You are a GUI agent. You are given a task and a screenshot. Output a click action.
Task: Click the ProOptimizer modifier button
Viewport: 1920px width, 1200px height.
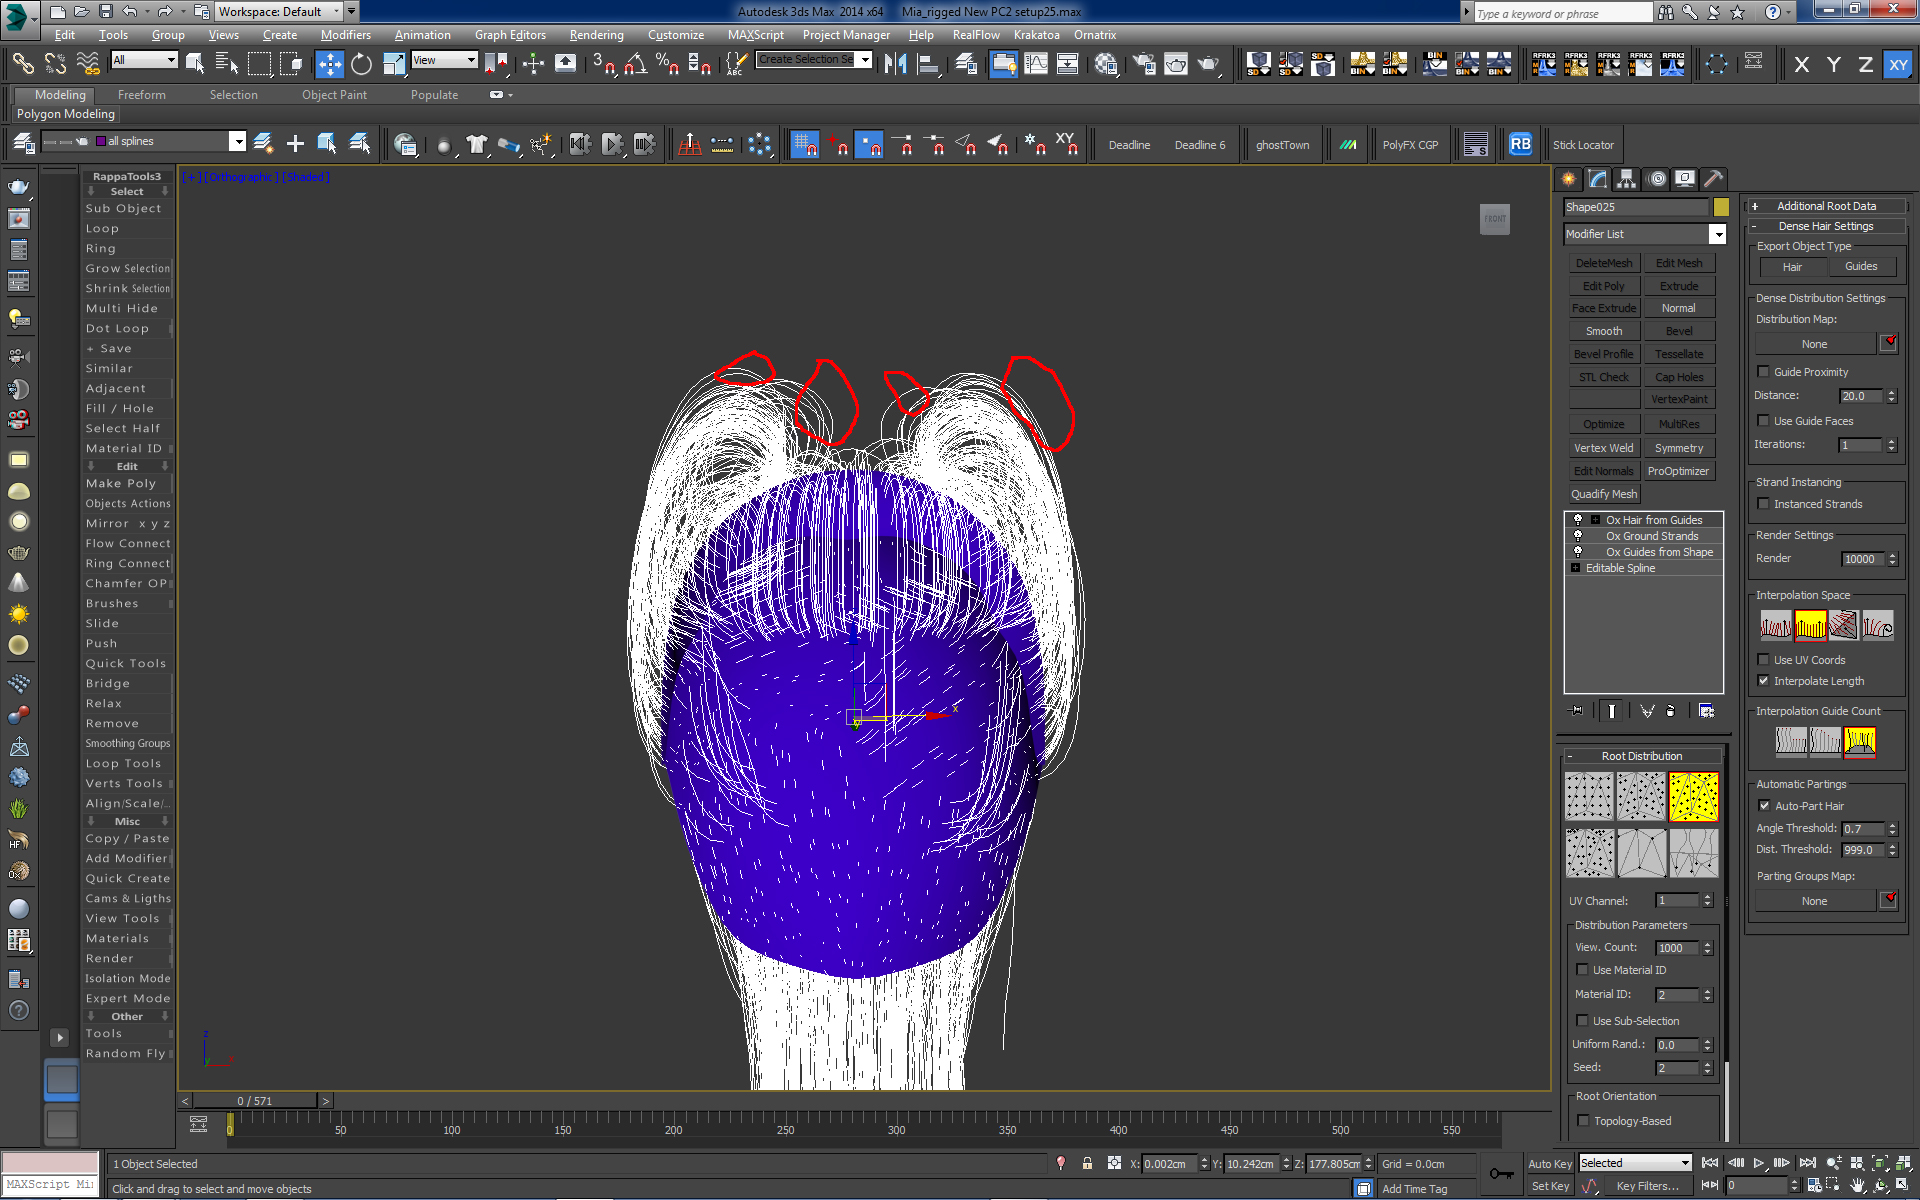[x=1678, y=471]
